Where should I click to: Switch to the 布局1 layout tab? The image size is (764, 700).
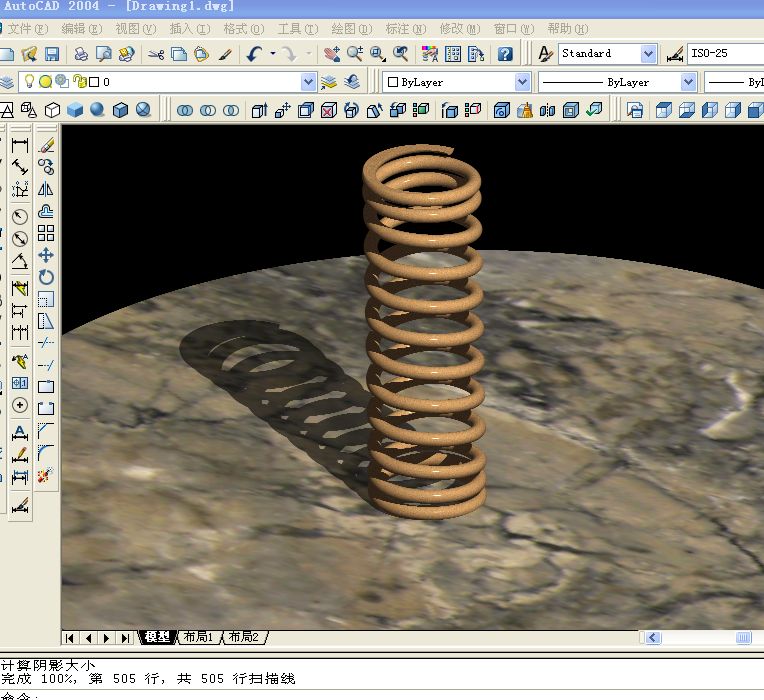click(x=199, y=637)
